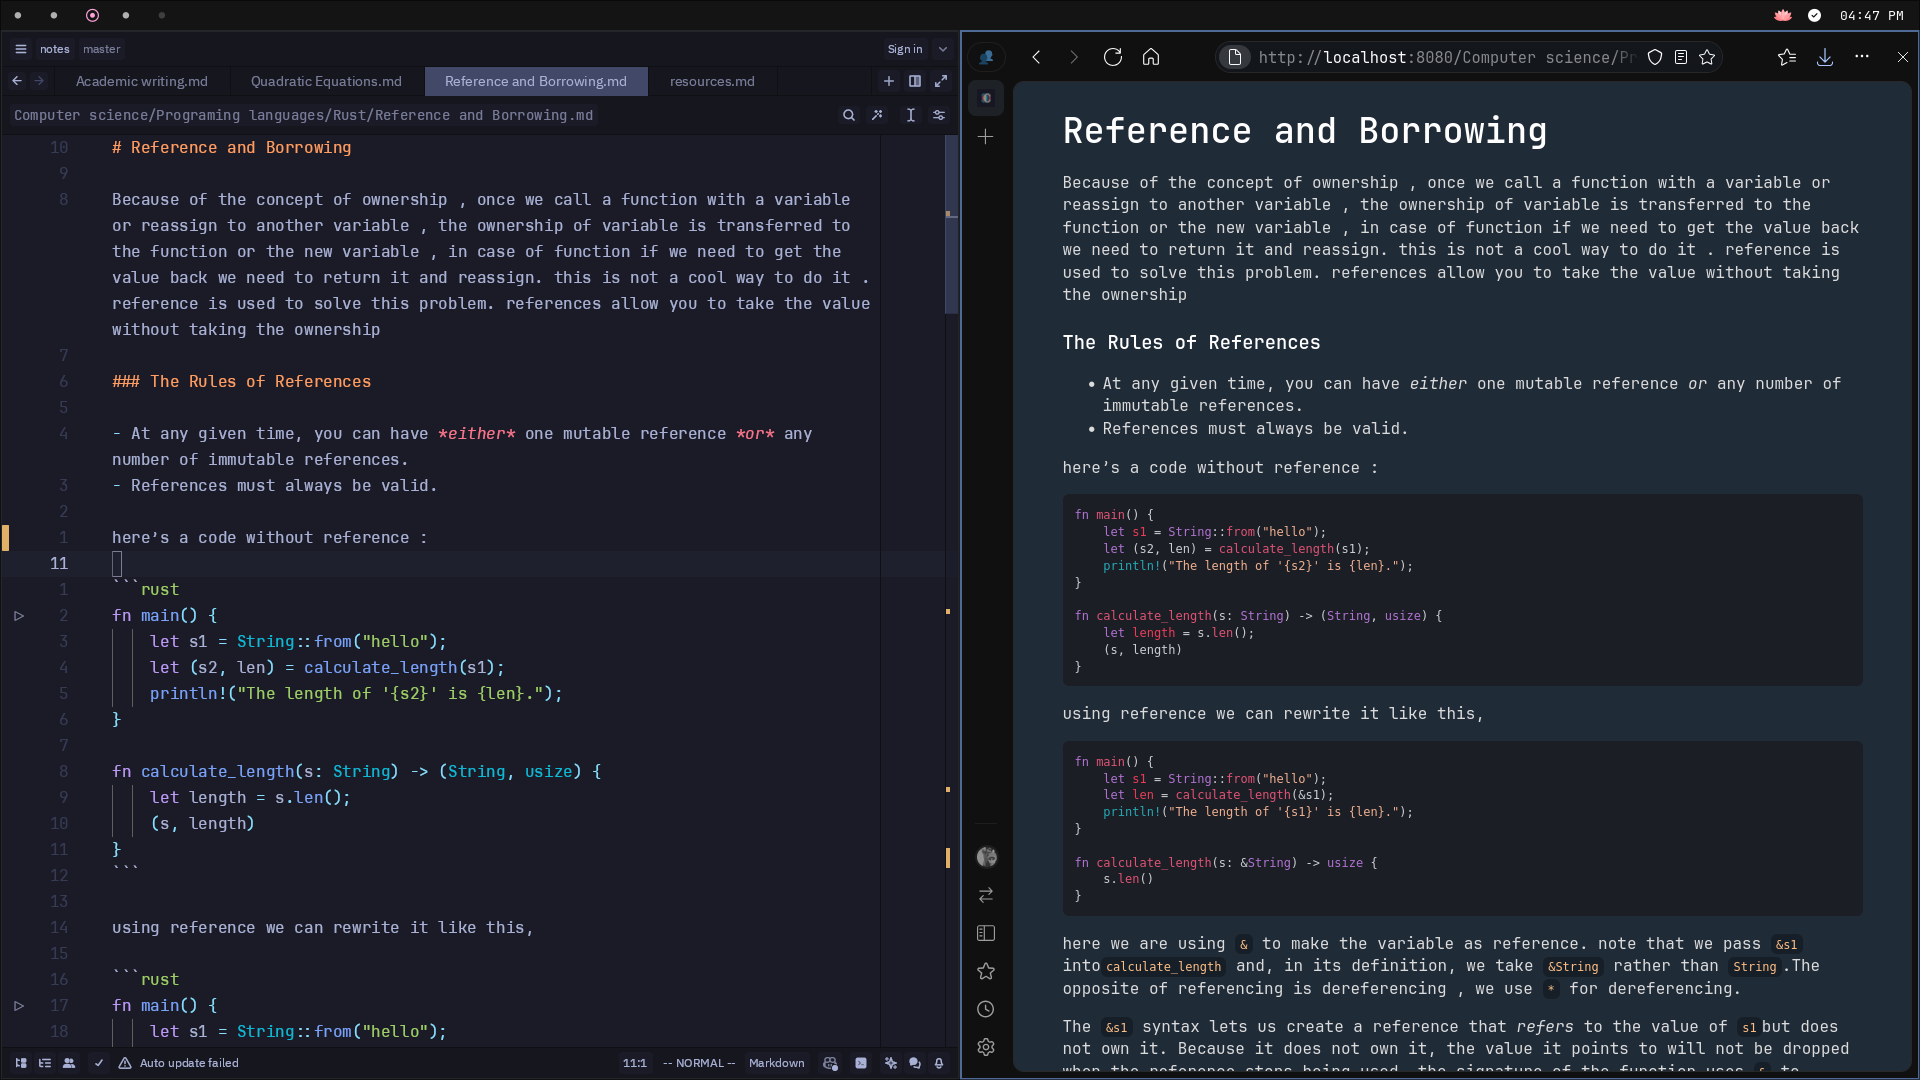This screenshot has width=1920, height=1080.
Task: Click the localhost:8080 address bar
Action: pyautogui.click(x=1445, y=57)
